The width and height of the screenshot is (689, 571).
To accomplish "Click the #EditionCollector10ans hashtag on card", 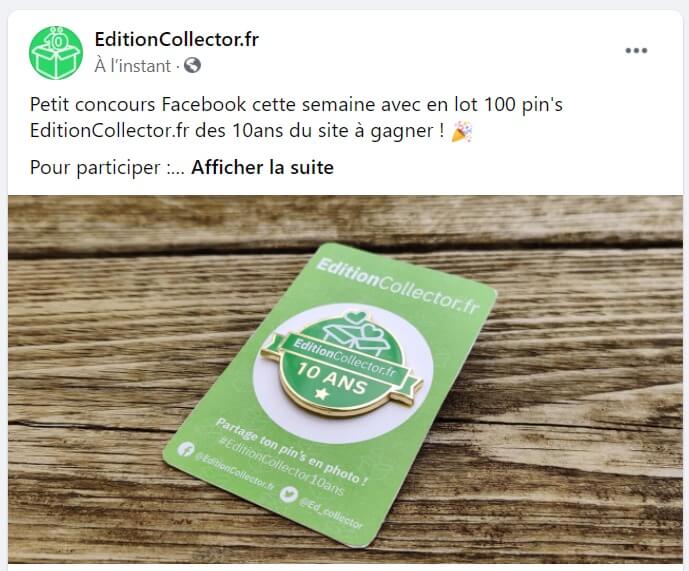I will [281, 466].
